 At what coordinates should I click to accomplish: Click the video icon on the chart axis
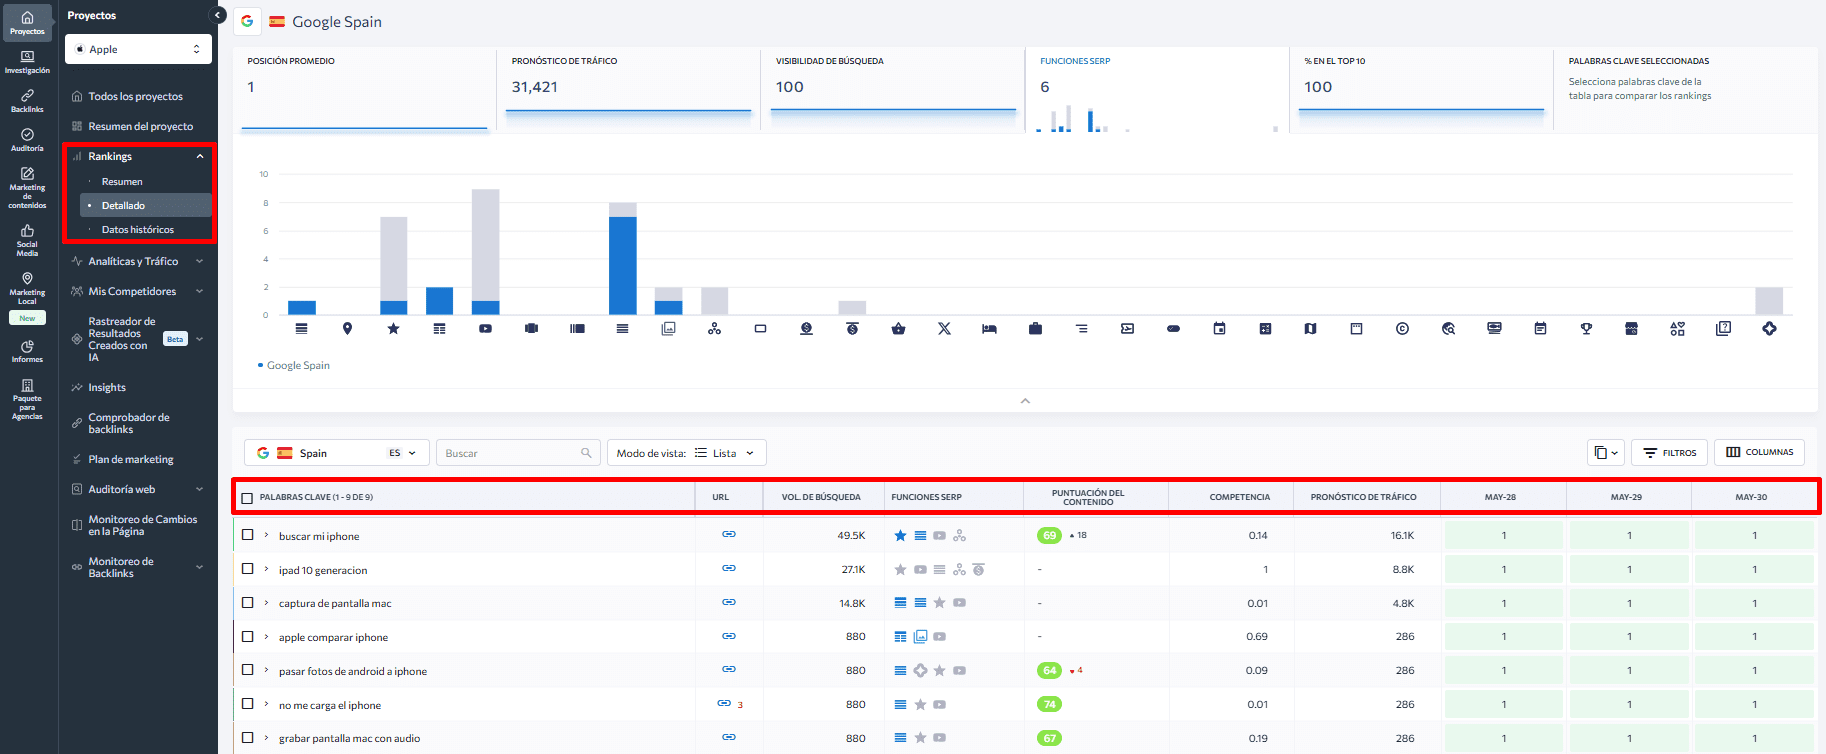click(485, 328)
